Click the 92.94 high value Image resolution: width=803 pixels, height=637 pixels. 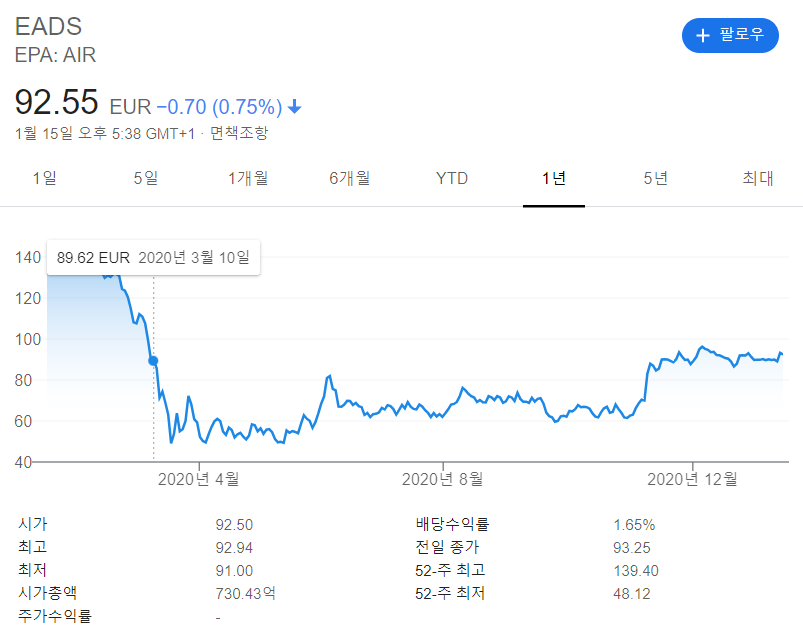point(234,548)
